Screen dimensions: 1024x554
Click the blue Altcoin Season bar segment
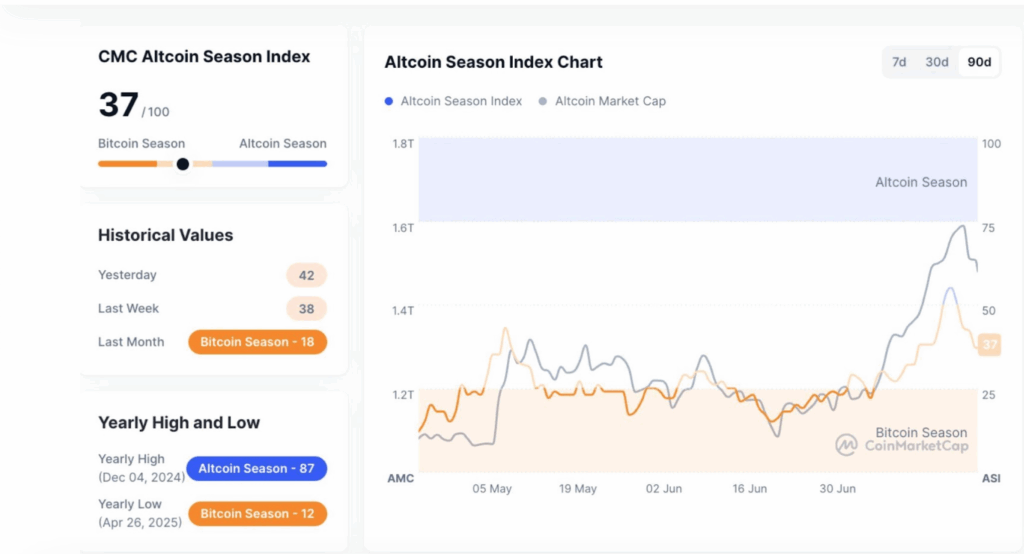297,164
